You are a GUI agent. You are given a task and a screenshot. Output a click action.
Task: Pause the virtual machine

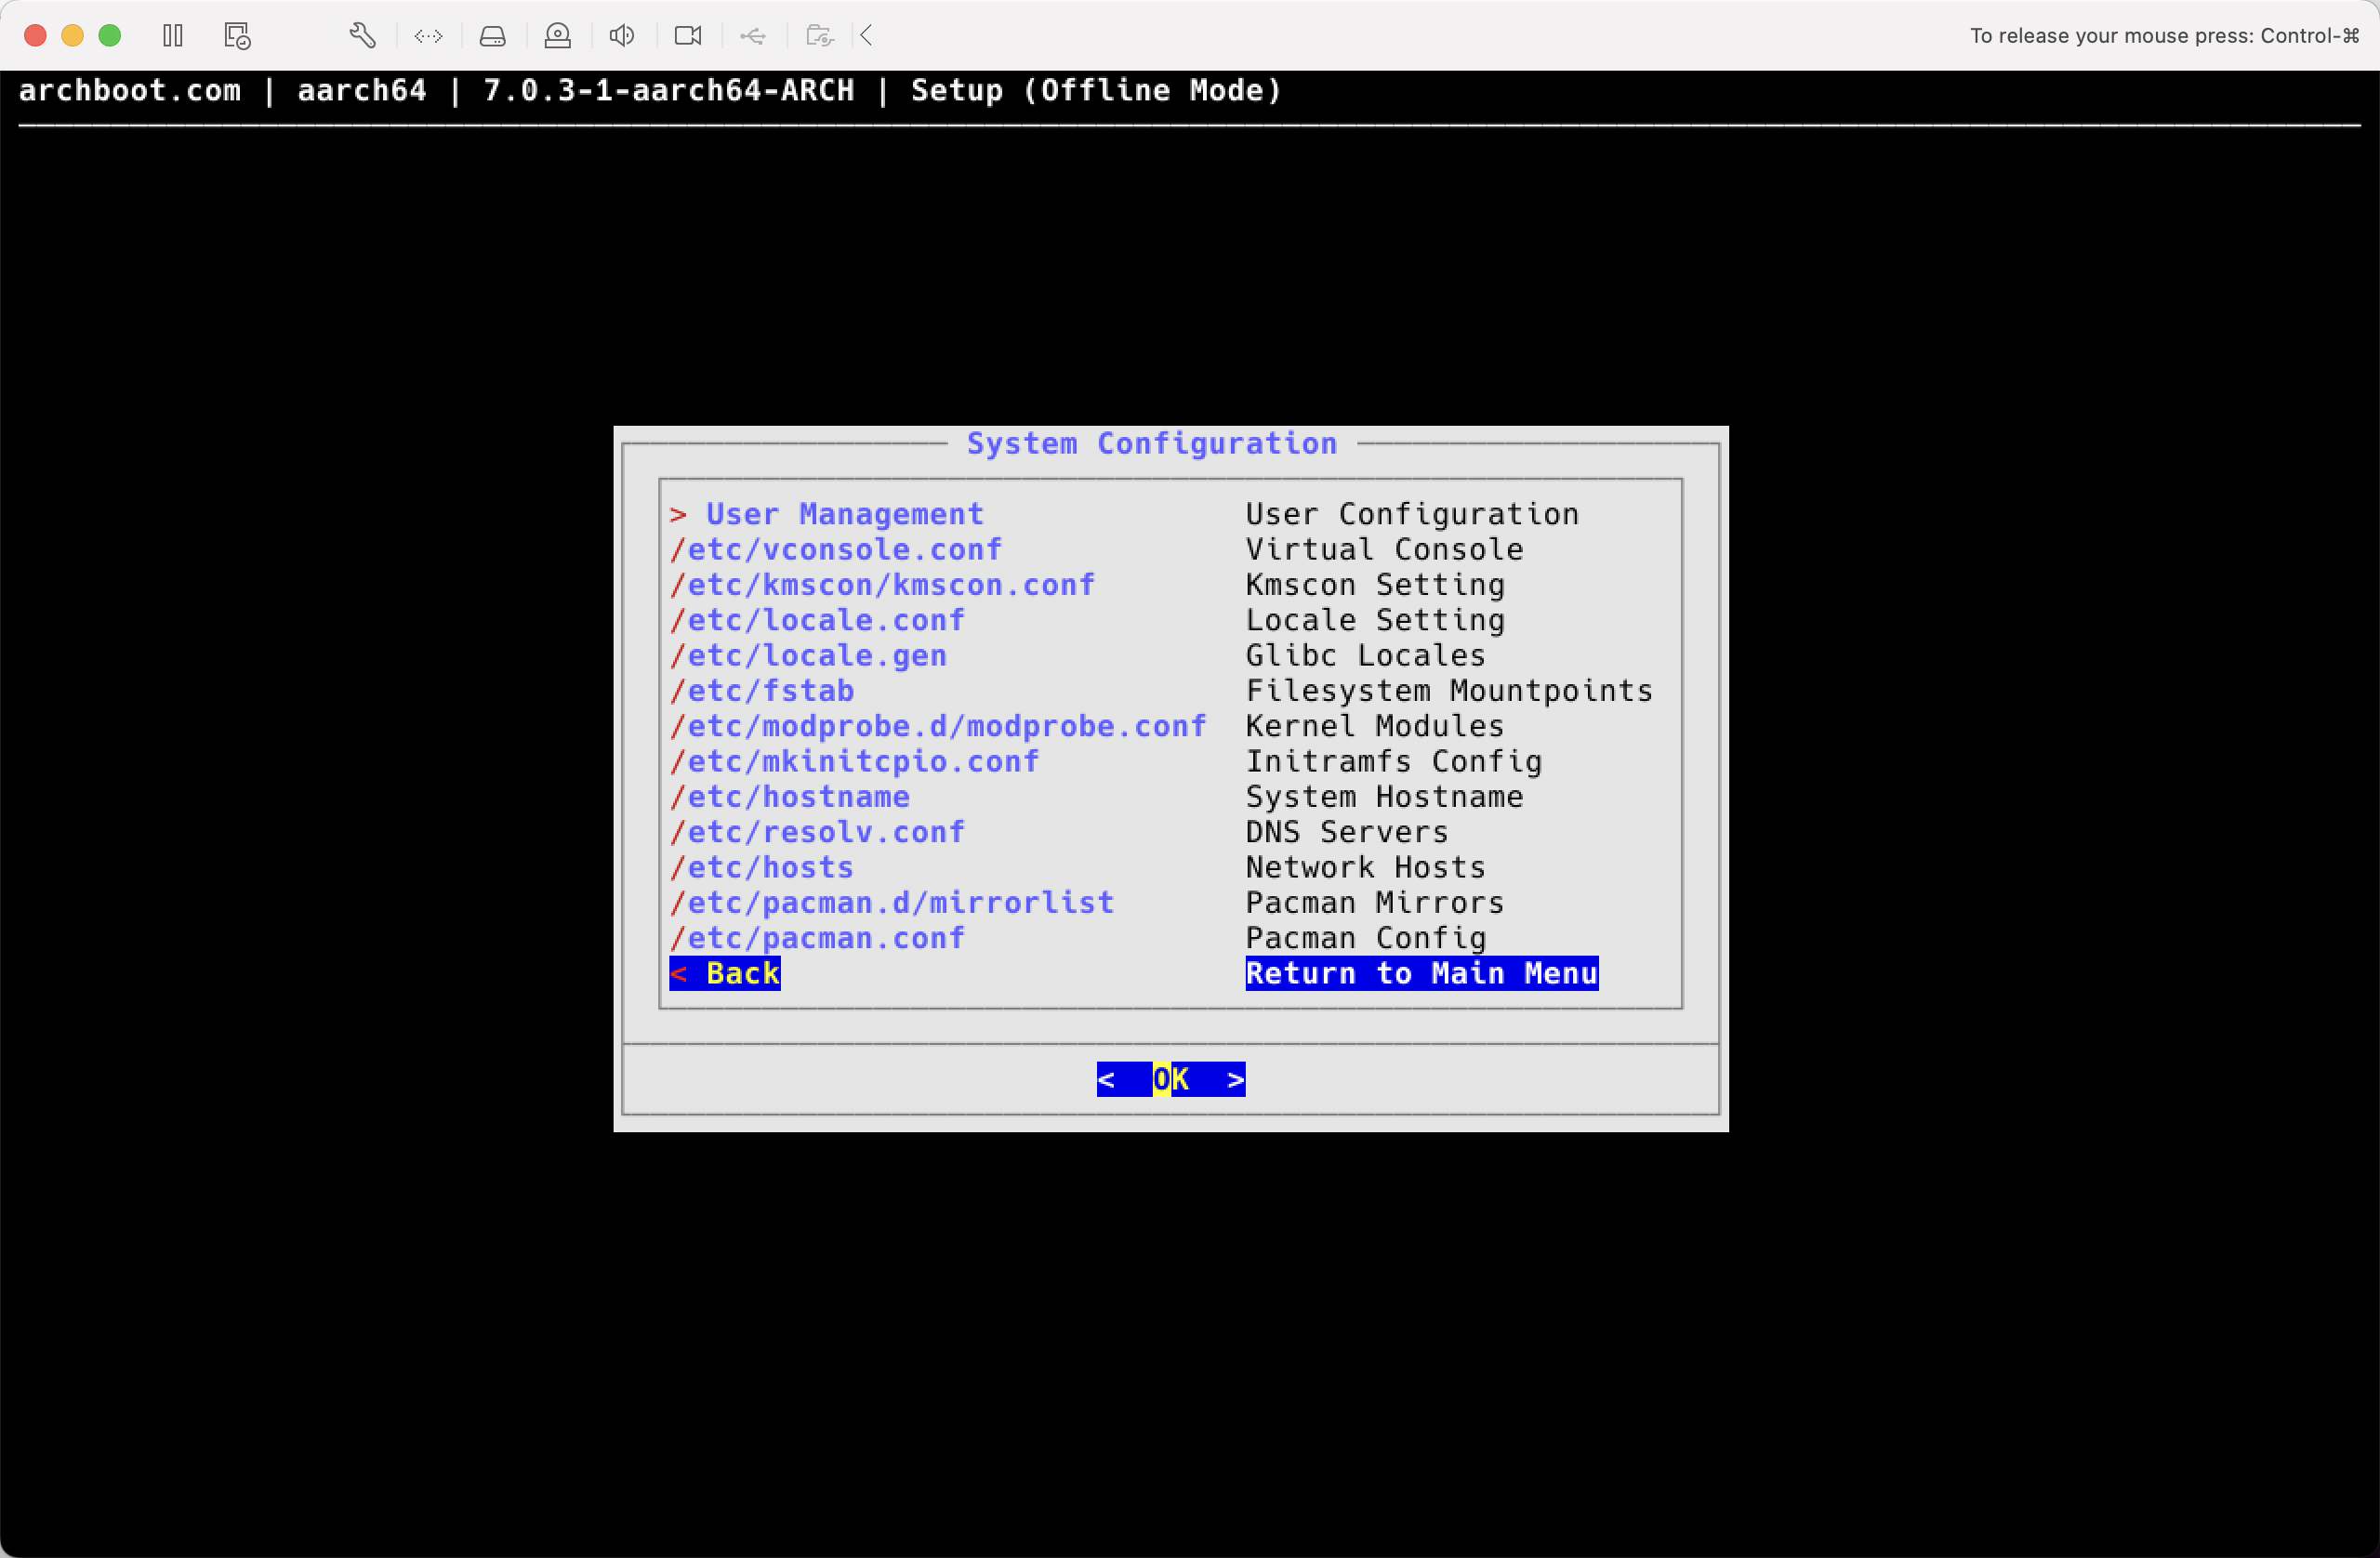173,36
